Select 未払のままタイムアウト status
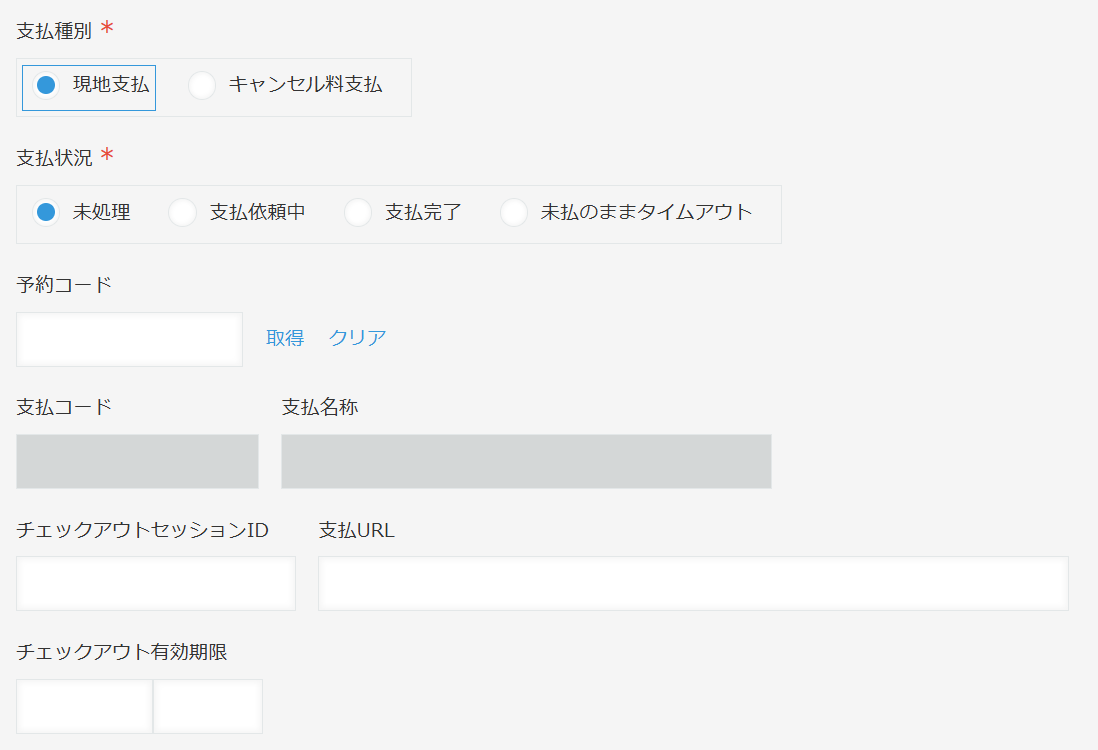This screenshot has width=1098, height=750. click(626, 212)
